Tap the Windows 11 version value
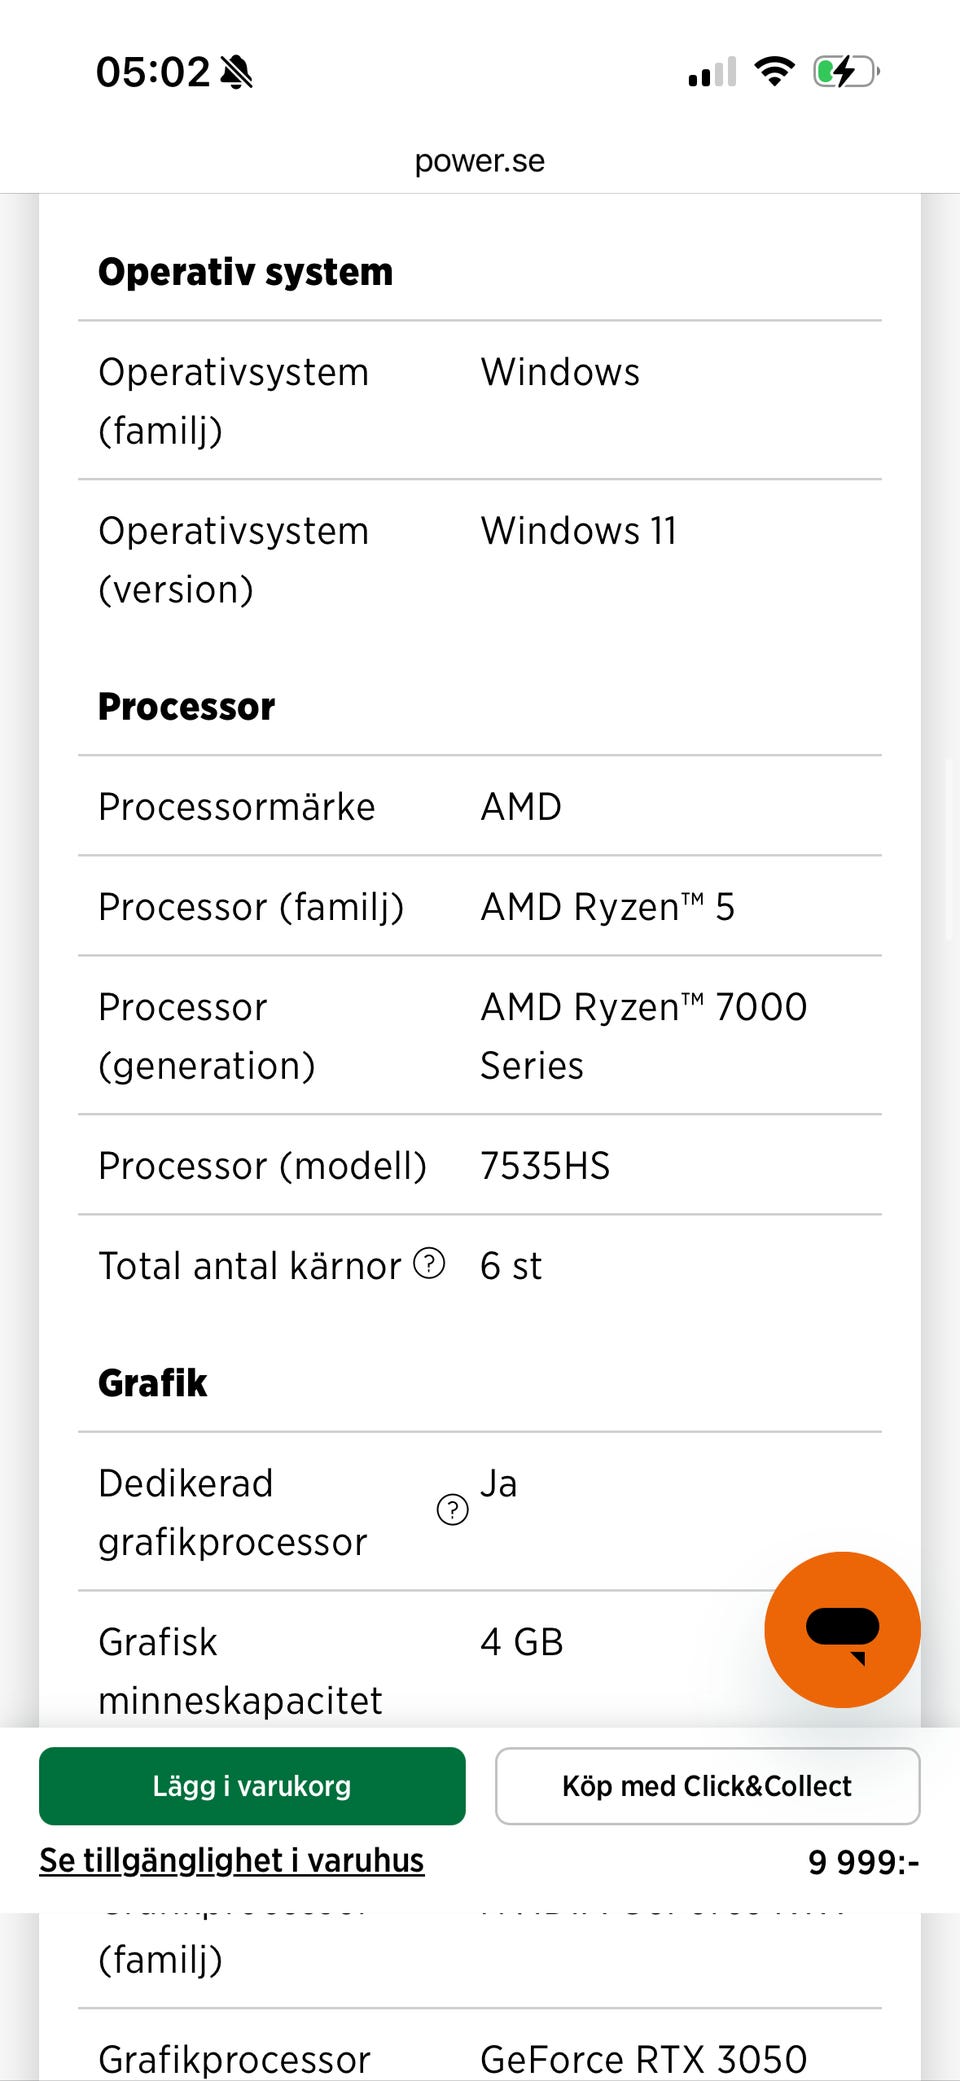The width and height of the screenshot is (960, 2081). (x=579, y=531)
